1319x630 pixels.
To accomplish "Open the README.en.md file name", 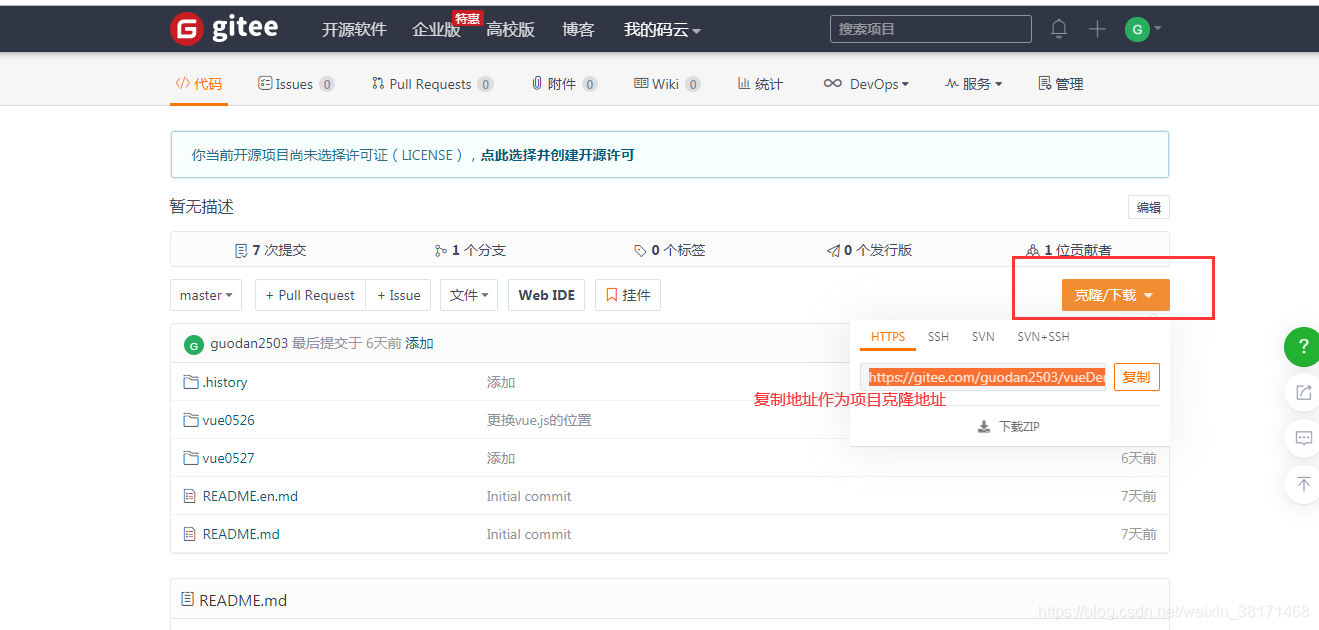I will (x=250, y=496).
